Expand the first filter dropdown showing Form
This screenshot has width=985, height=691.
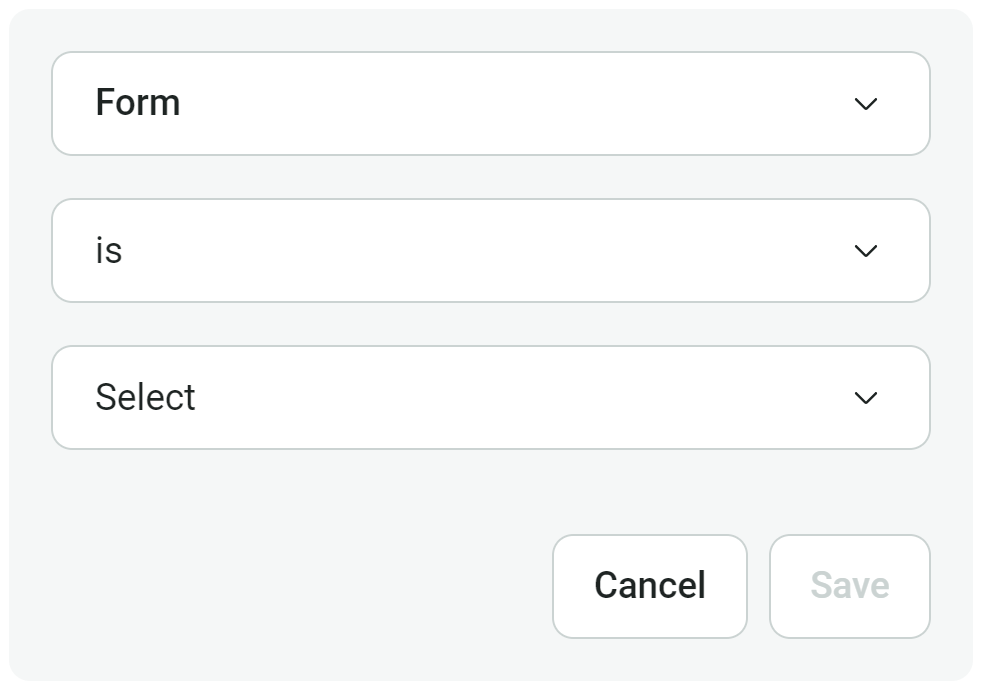click(490, 104)
